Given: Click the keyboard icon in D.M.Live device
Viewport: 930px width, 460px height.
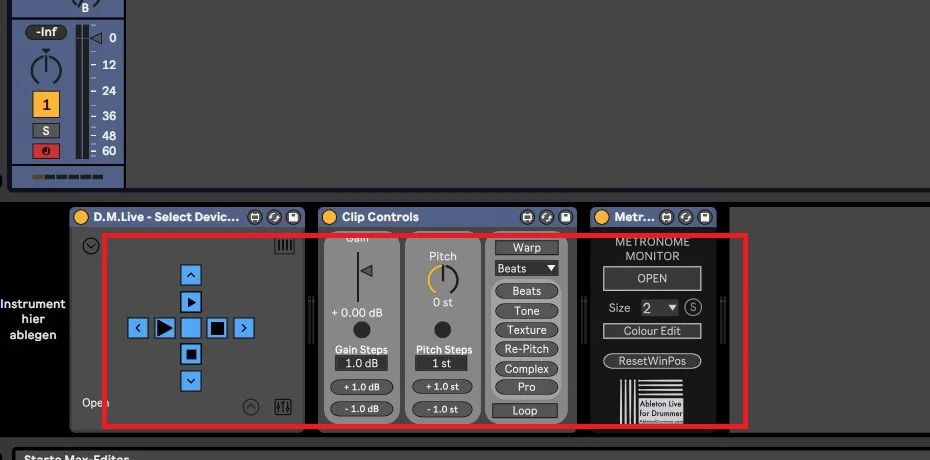Looking at the screenshot, I should pos(284,245).
